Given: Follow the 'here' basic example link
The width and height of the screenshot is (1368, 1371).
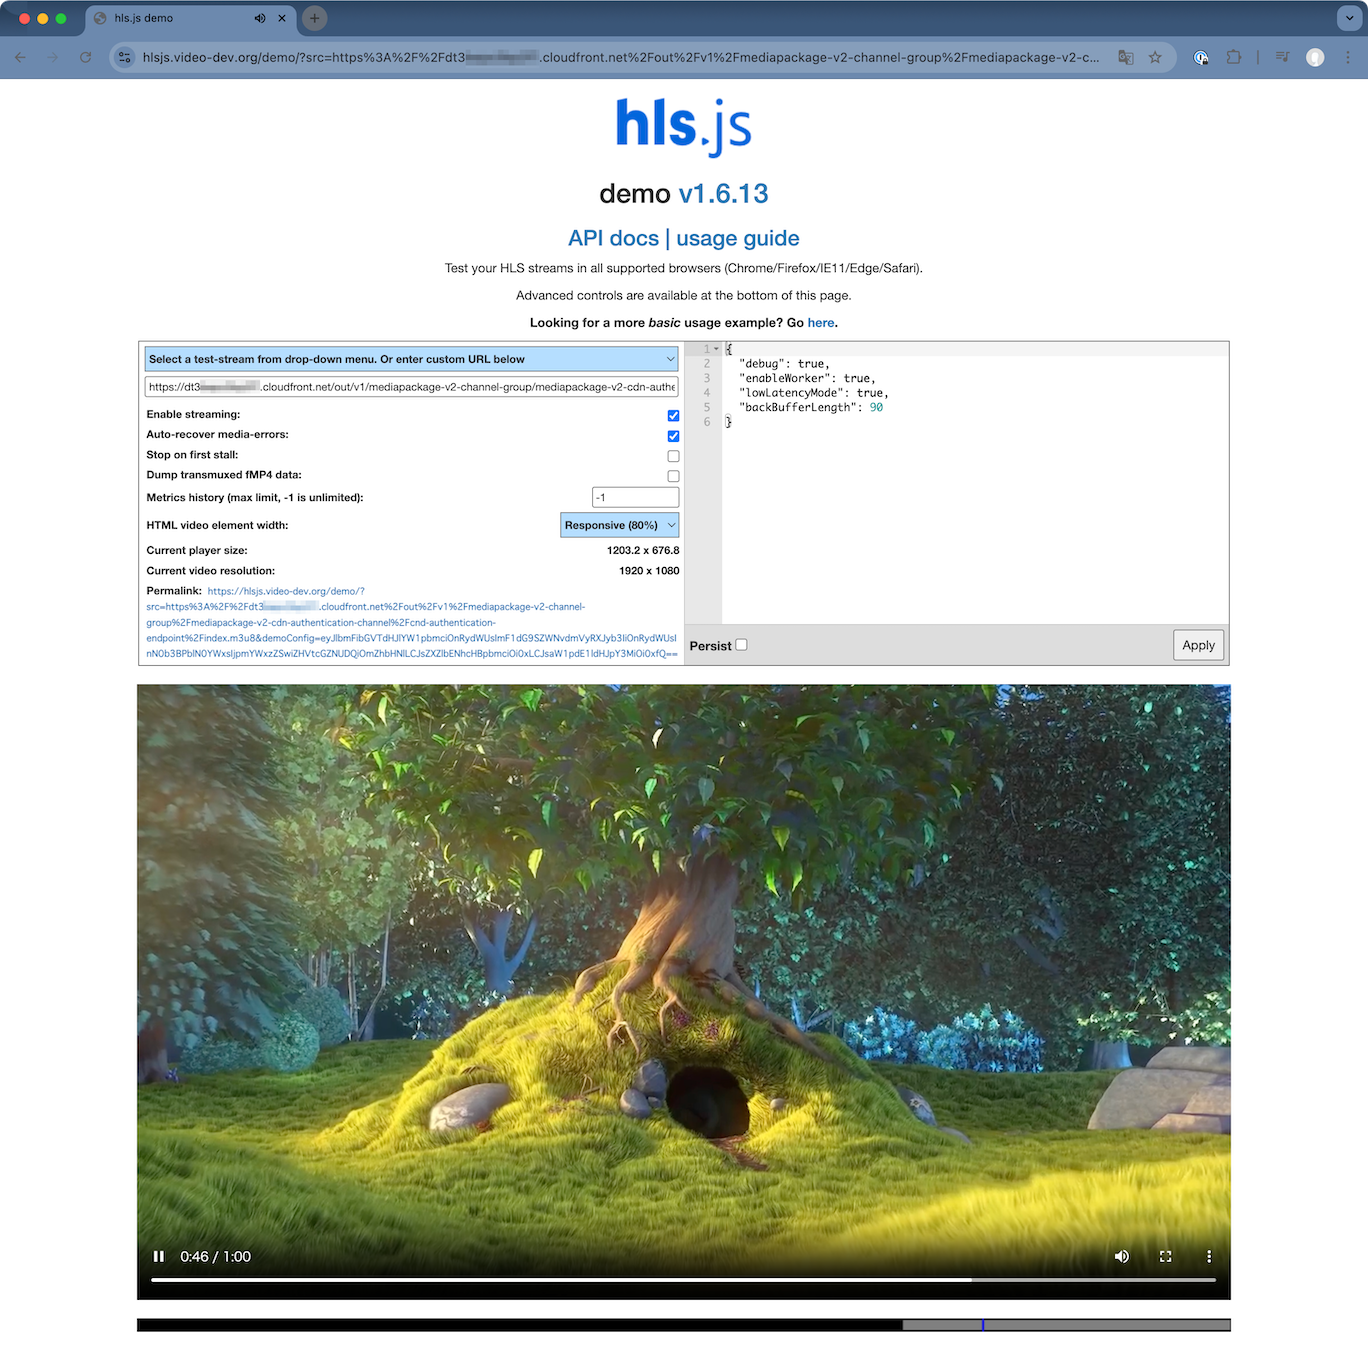Looking at the screenshot, I should click(x=821, y=323).
